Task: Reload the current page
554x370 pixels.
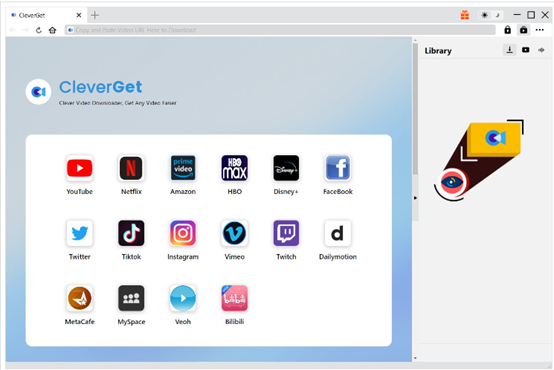Action: [x=39, y=30]
